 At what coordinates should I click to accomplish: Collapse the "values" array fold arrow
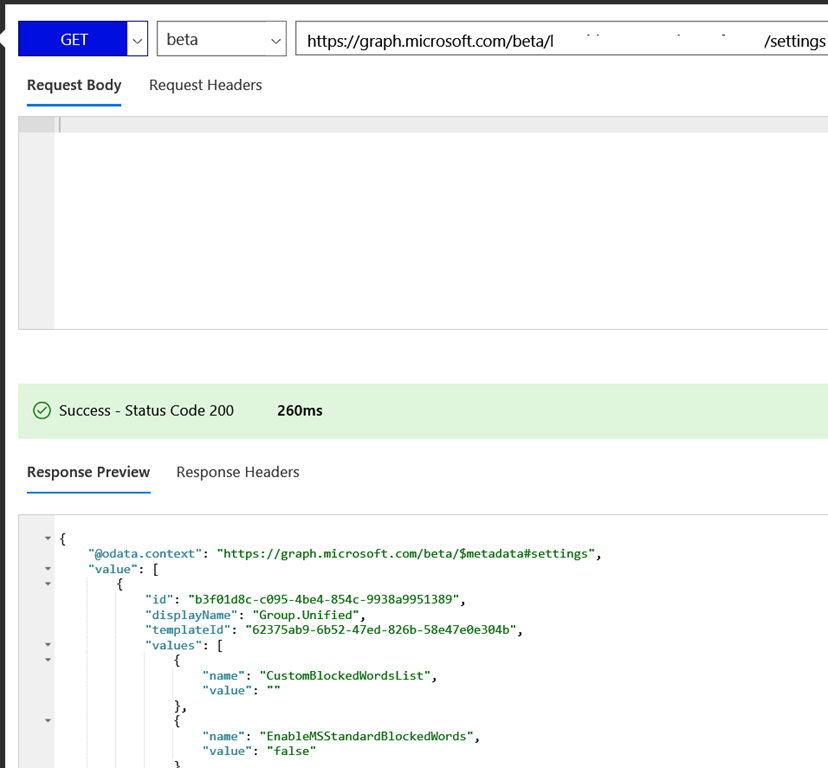47,645
